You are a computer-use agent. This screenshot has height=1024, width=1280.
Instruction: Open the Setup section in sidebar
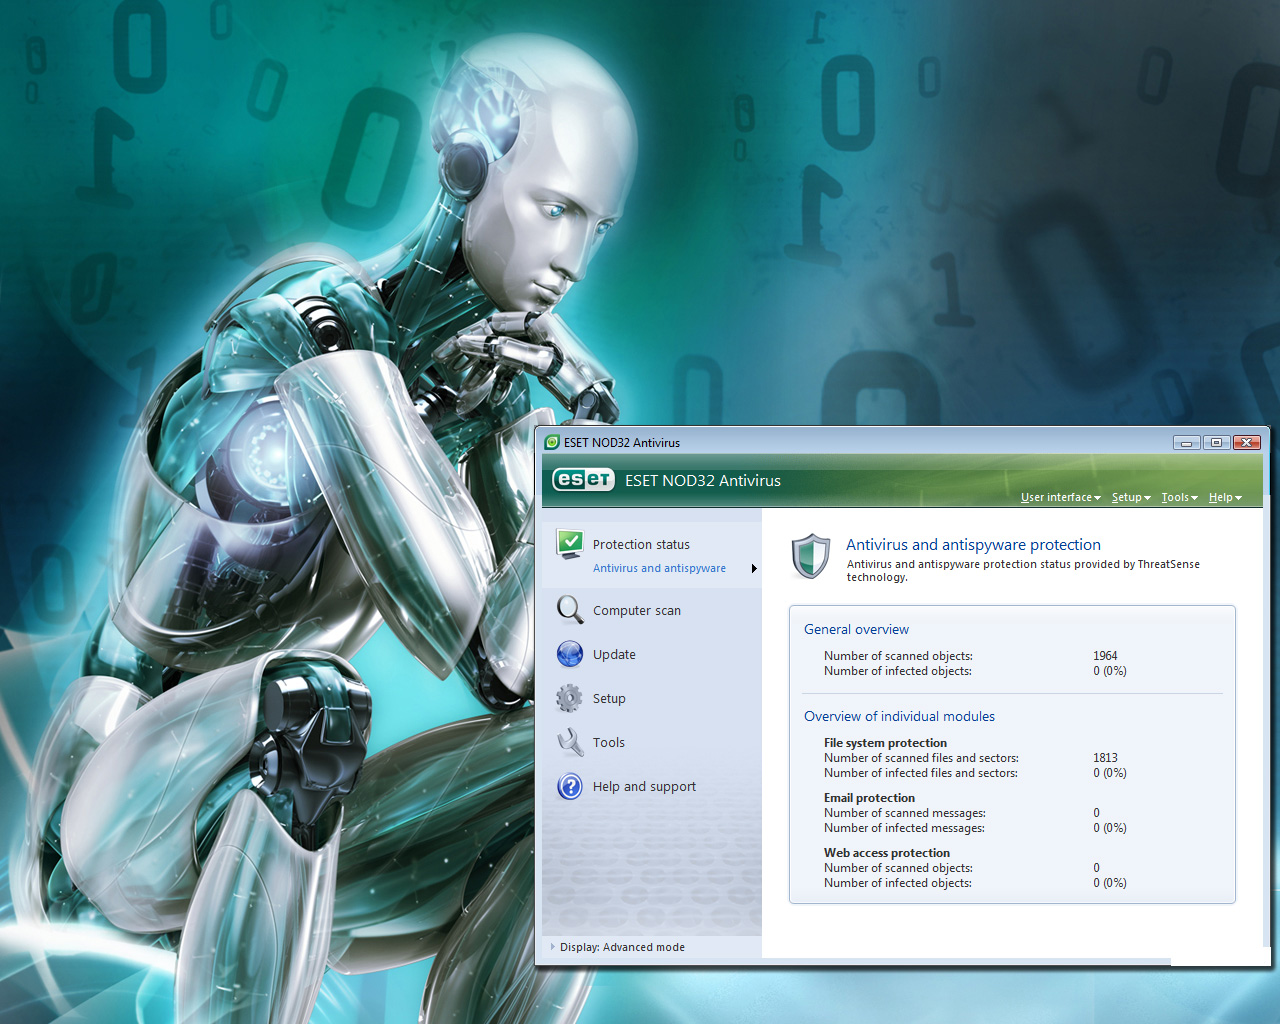point(609,698)
